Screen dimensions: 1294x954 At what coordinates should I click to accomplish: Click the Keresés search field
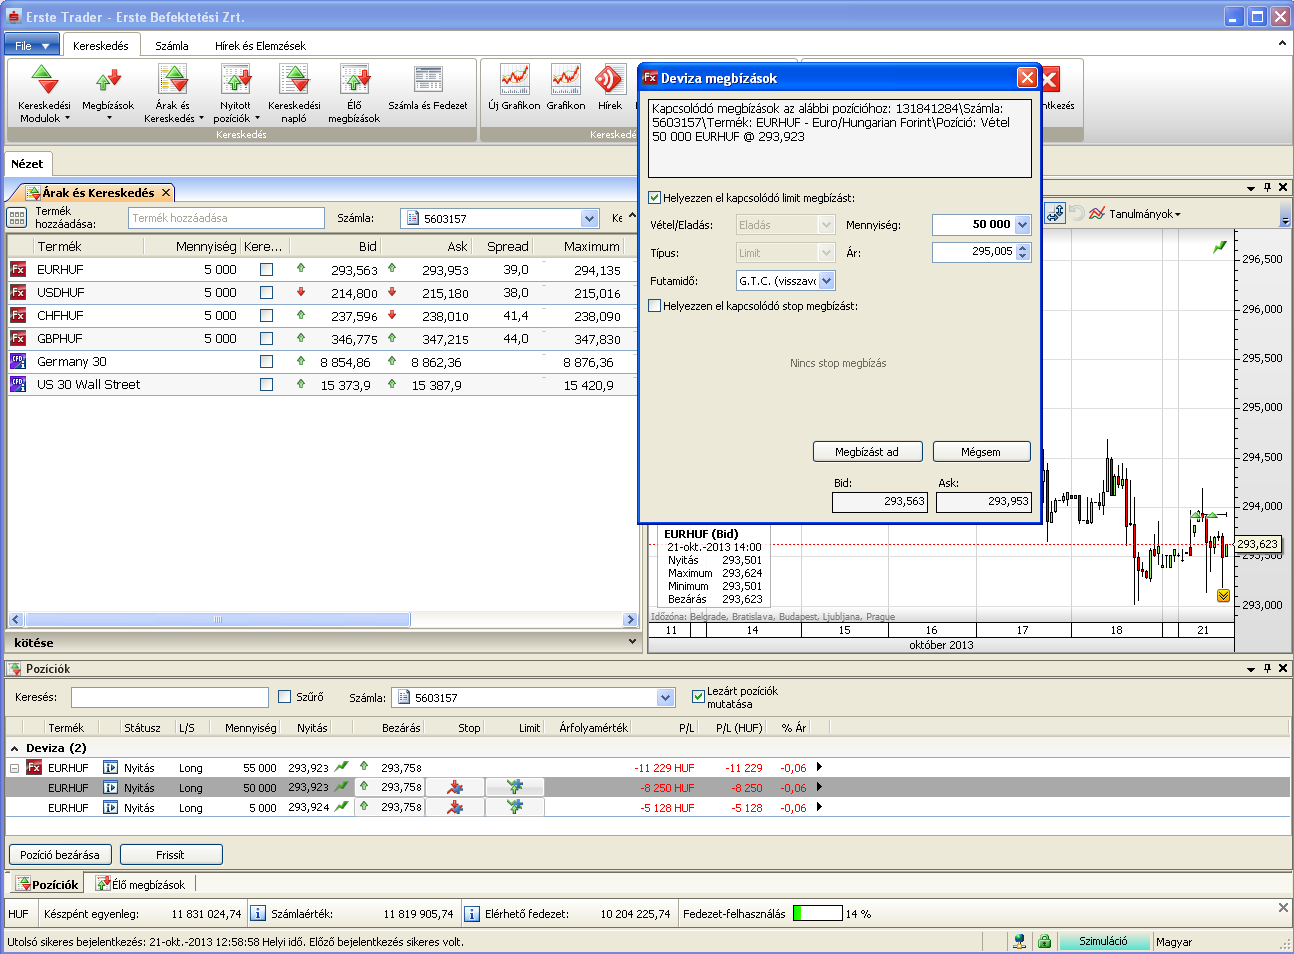tap(170, 697)
